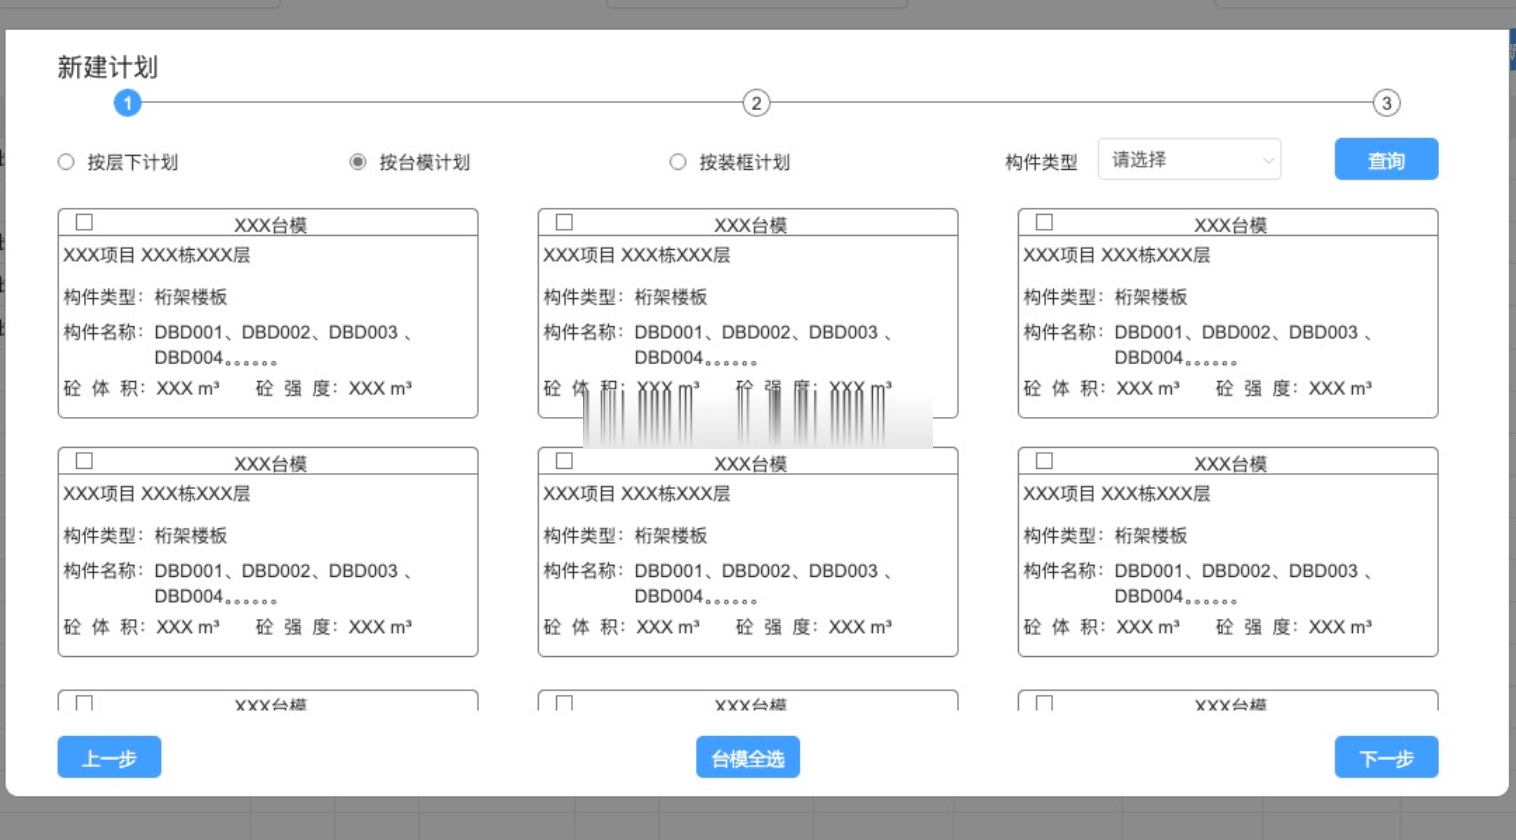Check the second-row right XXX台模 card checkbox
The image size is (1516, 840).
(x=1044, y=461)
